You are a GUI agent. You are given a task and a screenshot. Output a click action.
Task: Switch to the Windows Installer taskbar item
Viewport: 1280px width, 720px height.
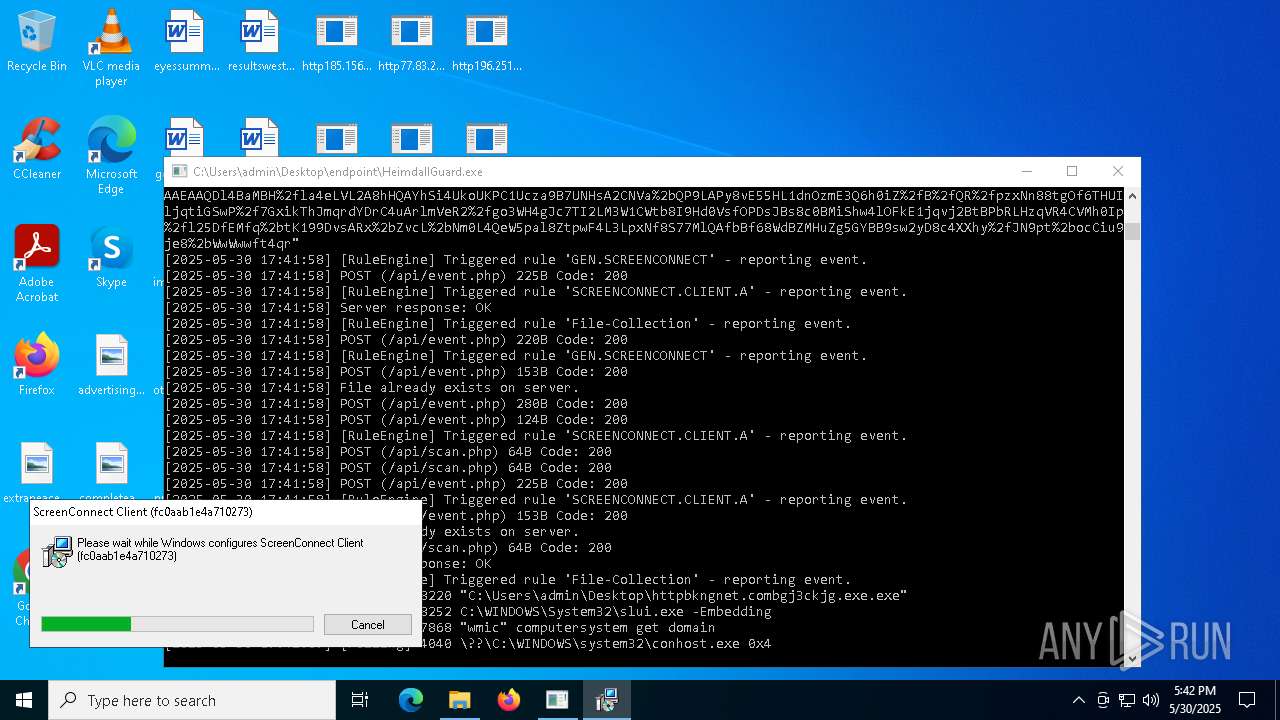606,700
